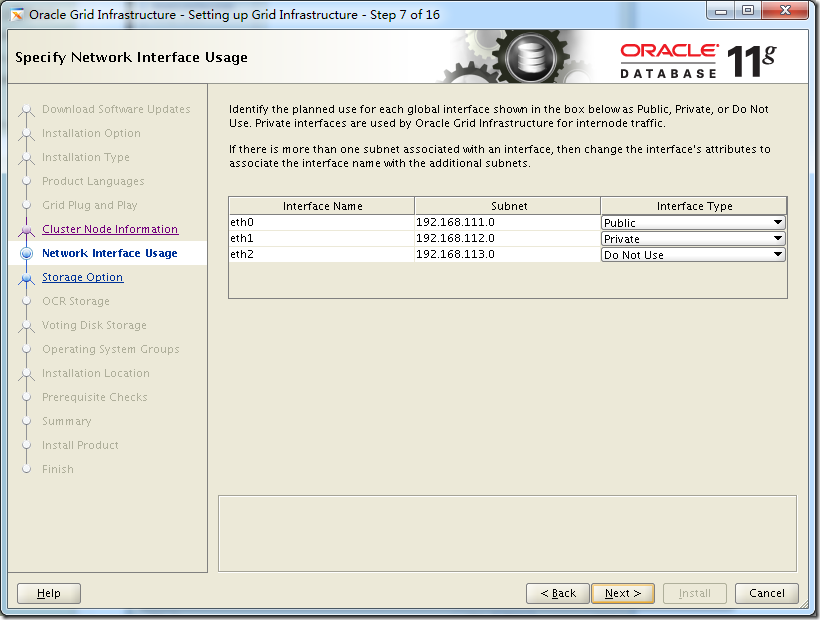This screenshot has width=820, height=620.
Task: Click the Install Product step
Action: point(80,445)
